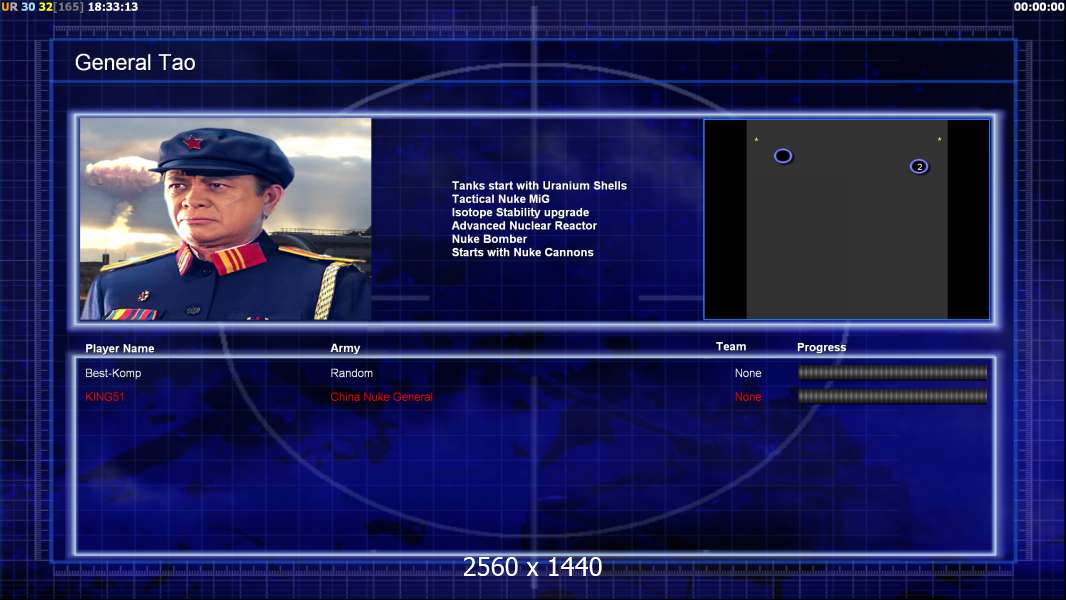Click the top-right star marker on minimap

tap(939, 140)
